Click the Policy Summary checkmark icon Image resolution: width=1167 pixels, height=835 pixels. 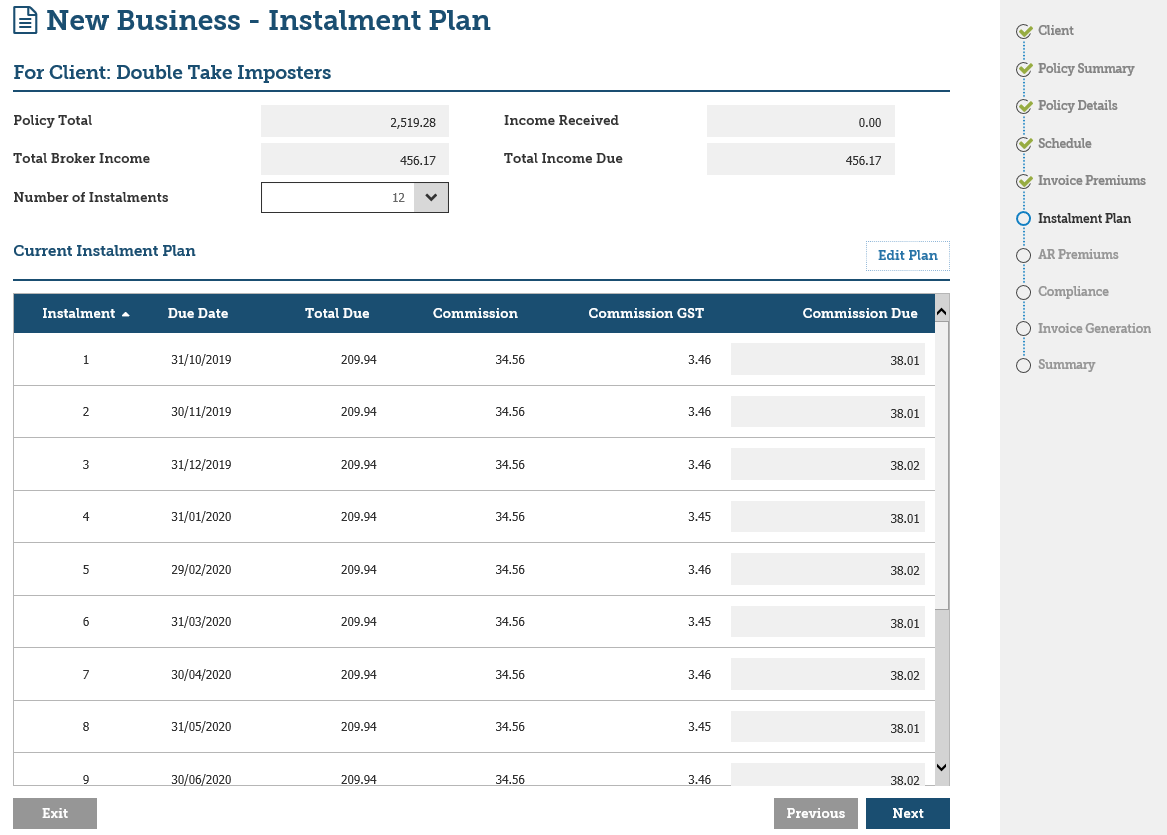coord(1023,69)
